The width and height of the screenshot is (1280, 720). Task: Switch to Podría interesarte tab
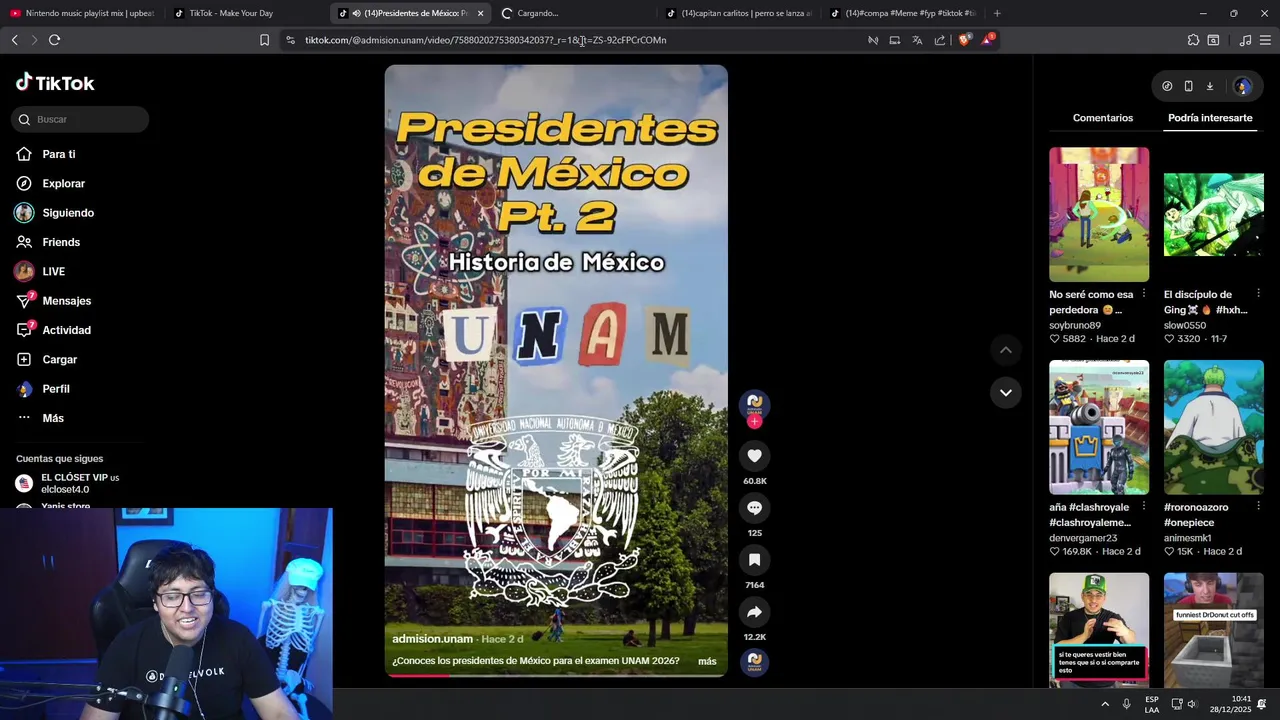(1210, 118)
